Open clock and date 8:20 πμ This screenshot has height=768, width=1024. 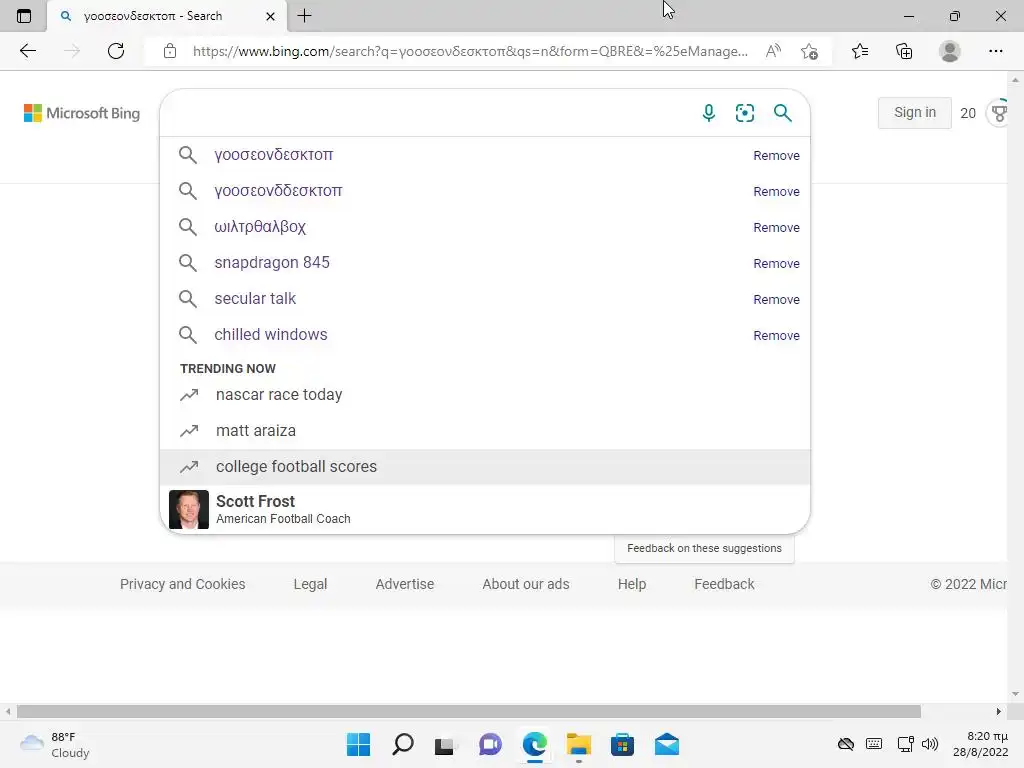(980, 744)
